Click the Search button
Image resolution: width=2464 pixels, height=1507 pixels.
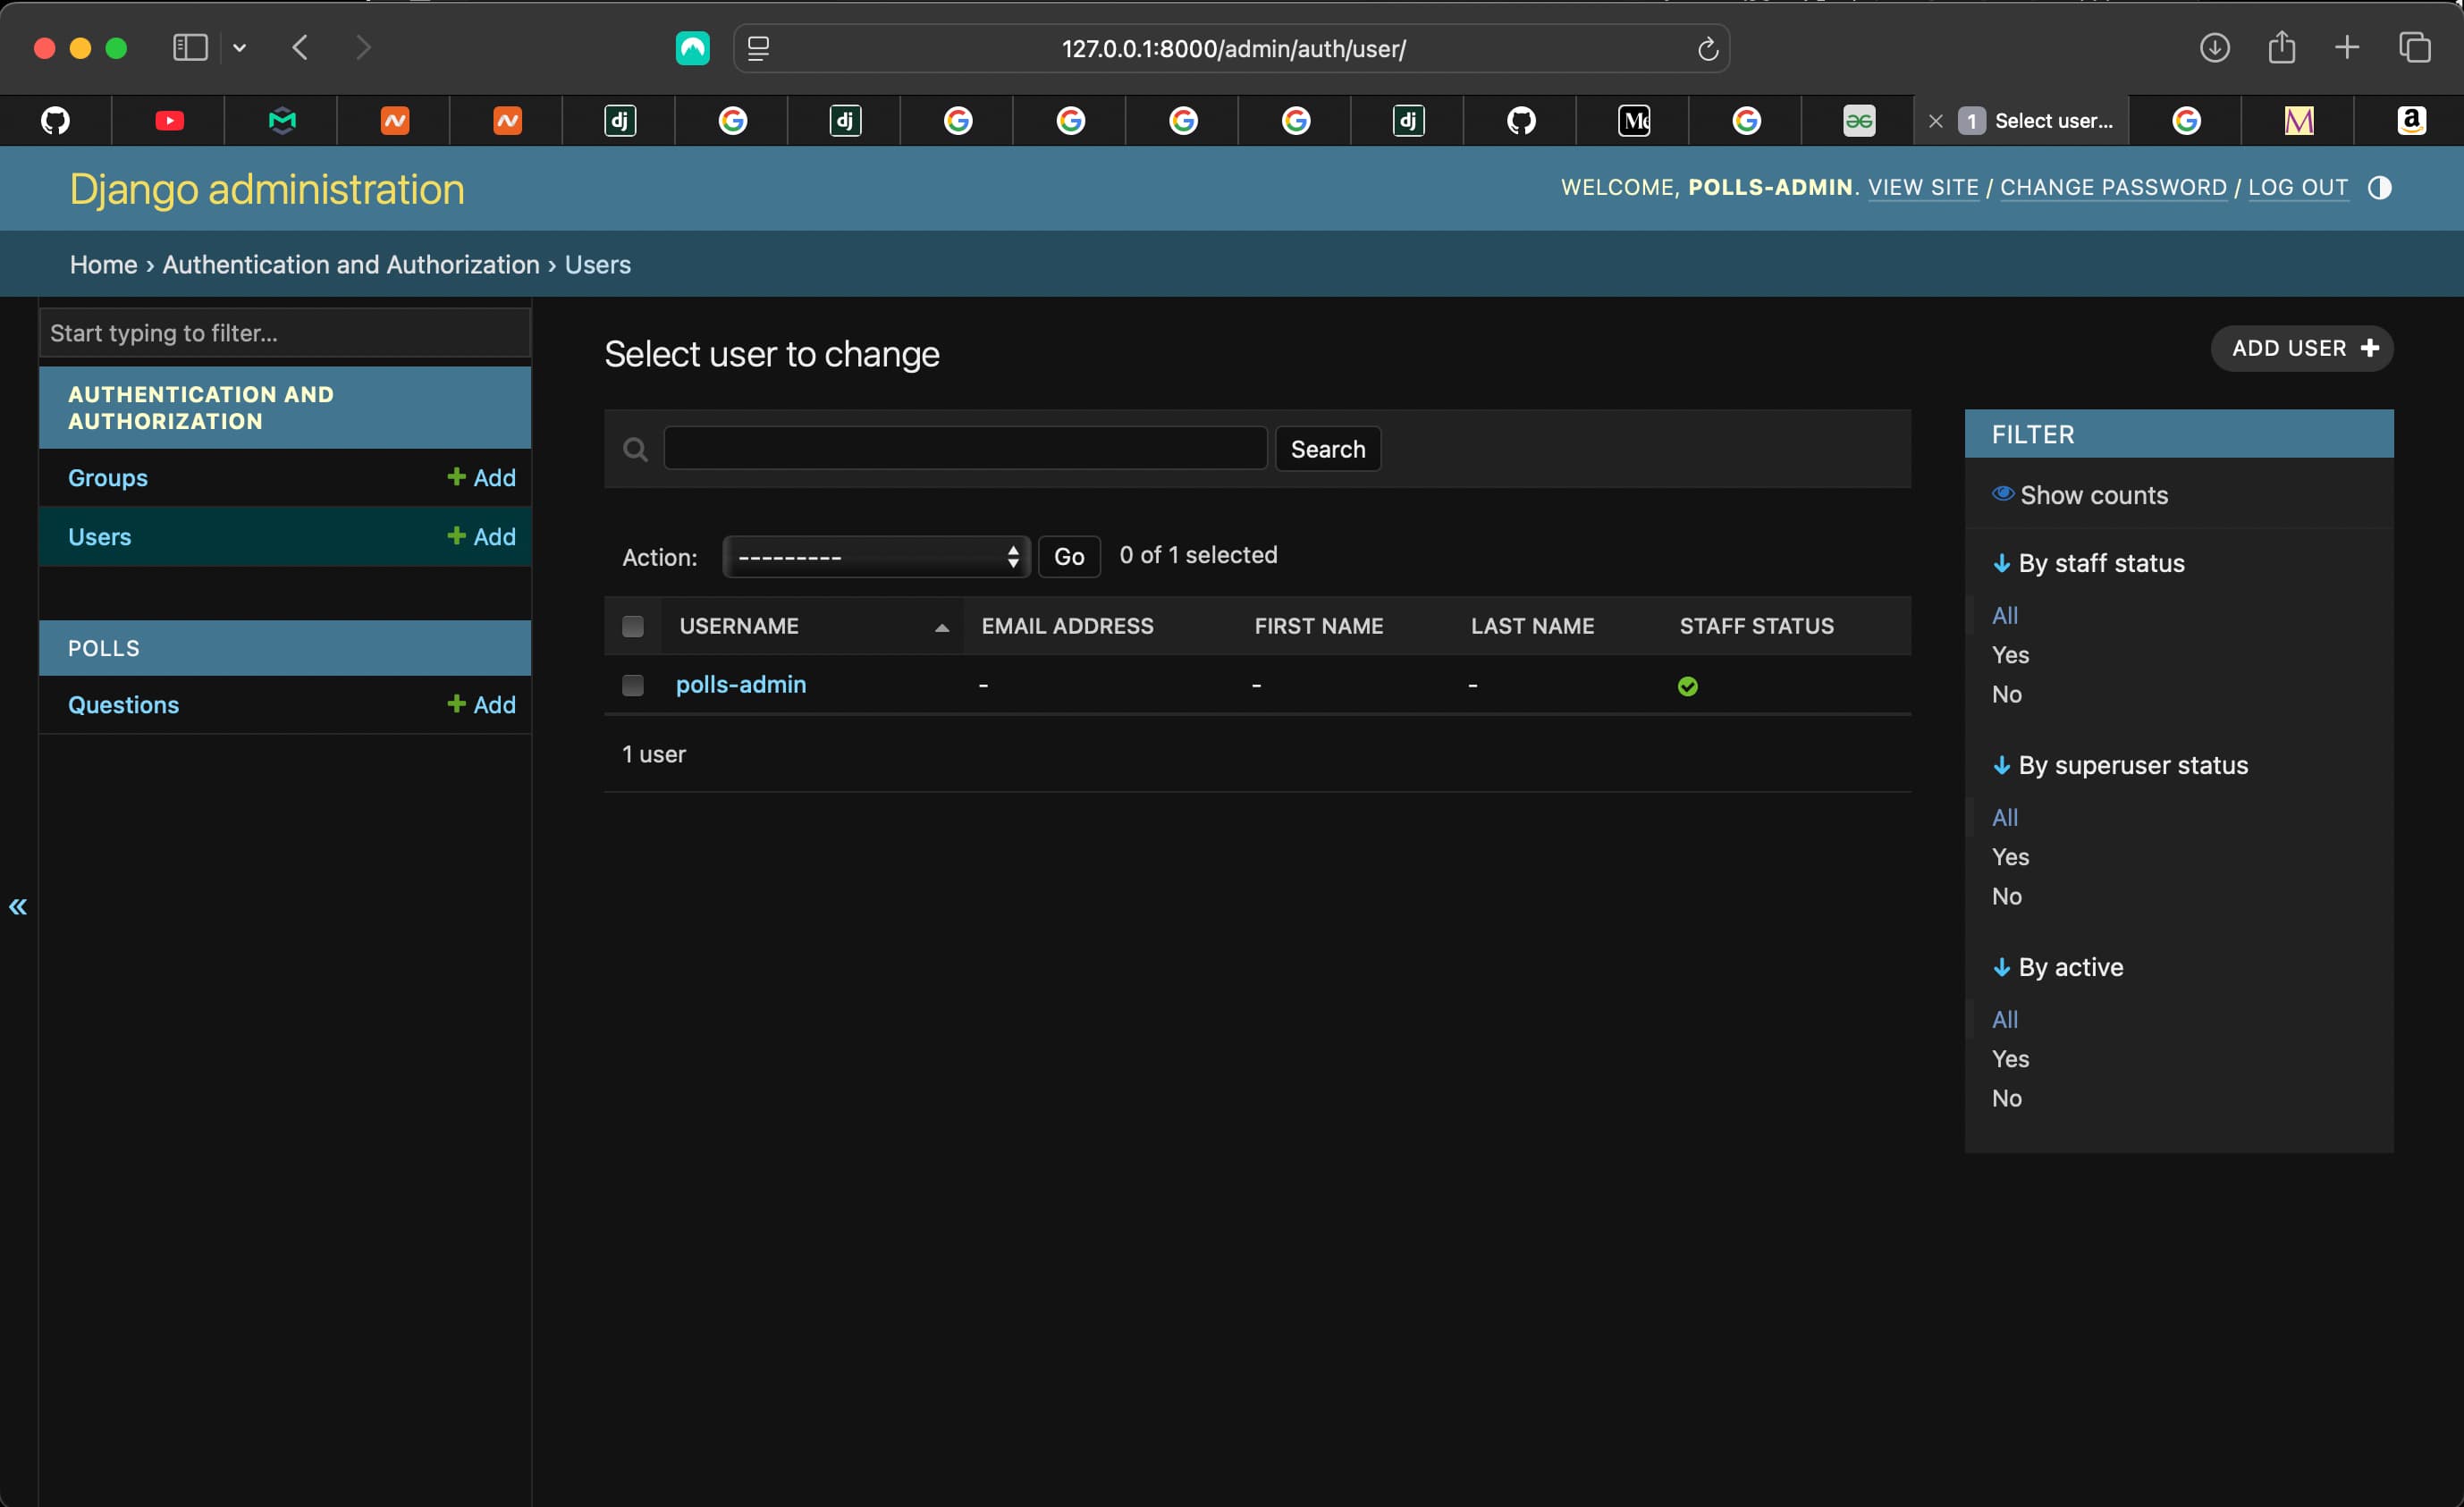click(1327, 449)
